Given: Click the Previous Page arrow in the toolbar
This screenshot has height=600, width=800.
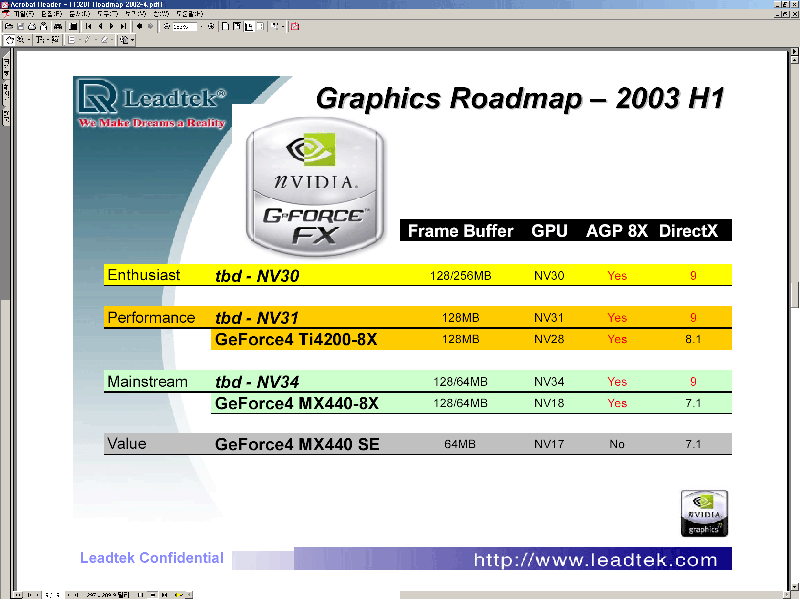Looking at the screenshot, I should 100,27.
